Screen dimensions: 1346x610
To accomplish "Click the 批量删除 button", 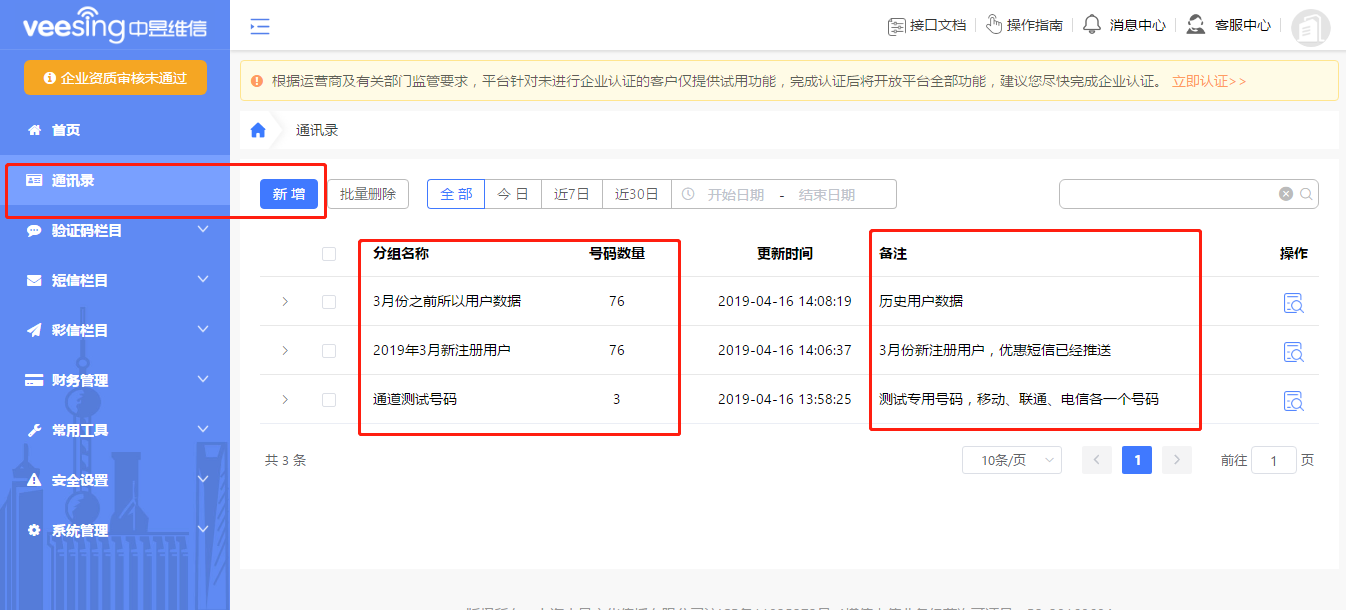I will [x=368, y=194].
